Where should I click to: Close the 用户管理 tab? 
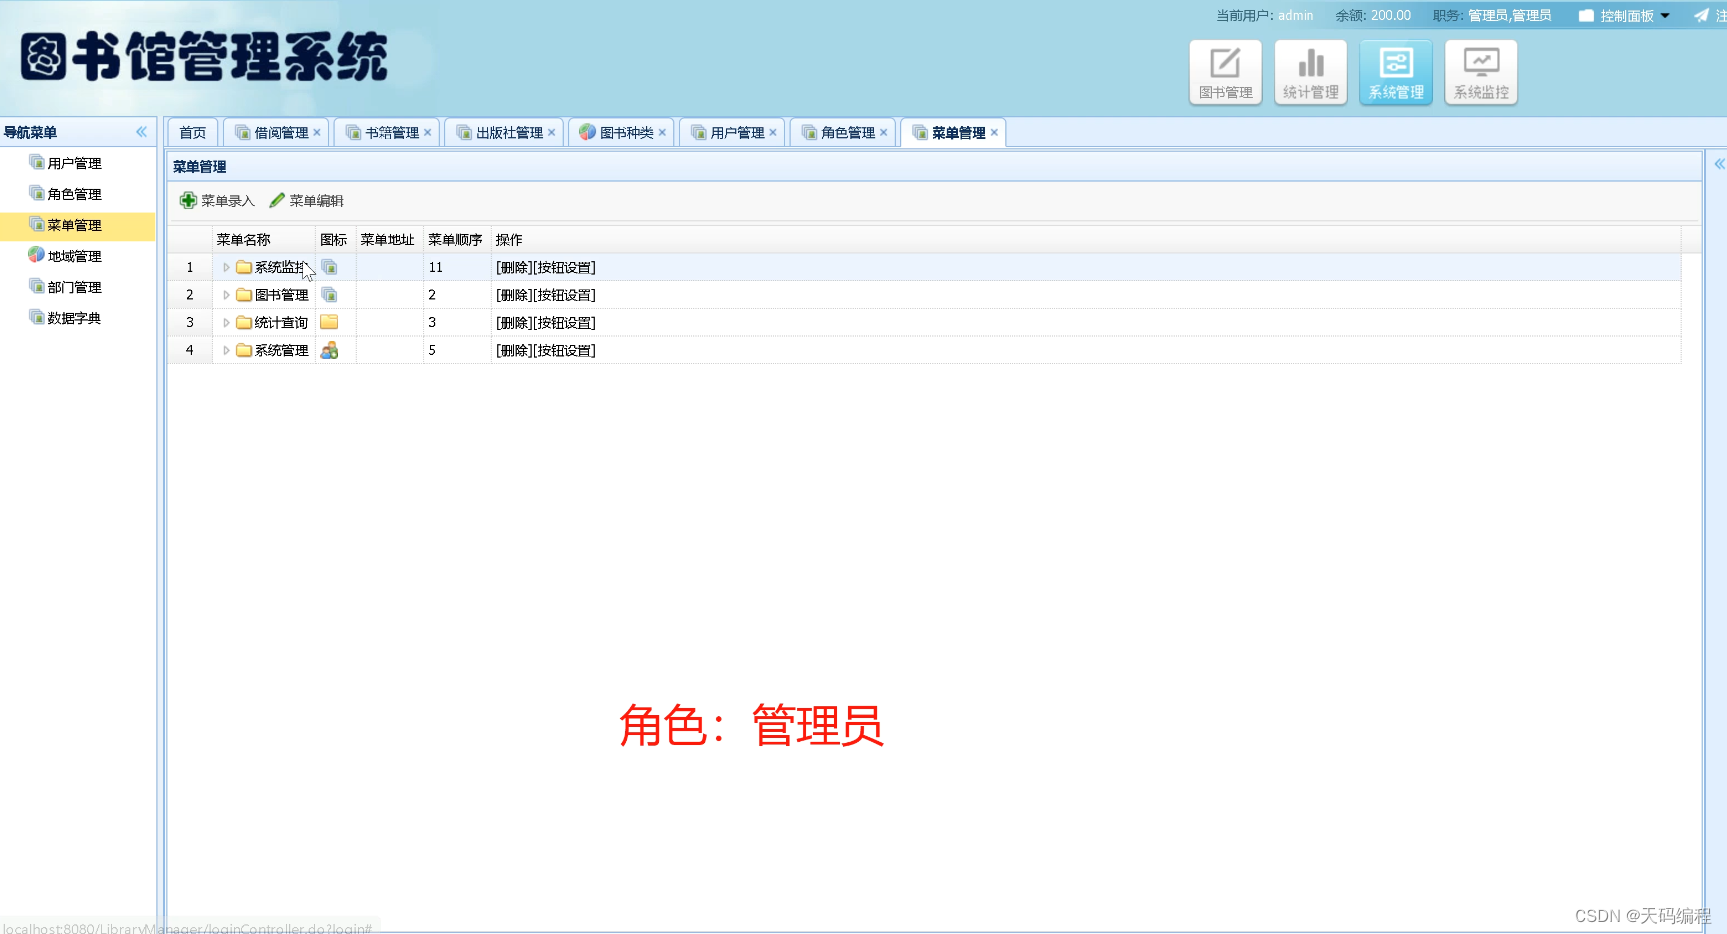[x=773, y=132]
